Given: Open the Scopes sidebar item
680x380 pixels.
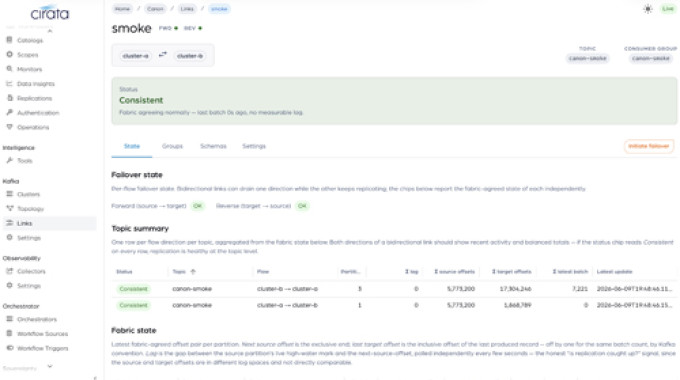Looking at the screenshot, I should (27, 55).
